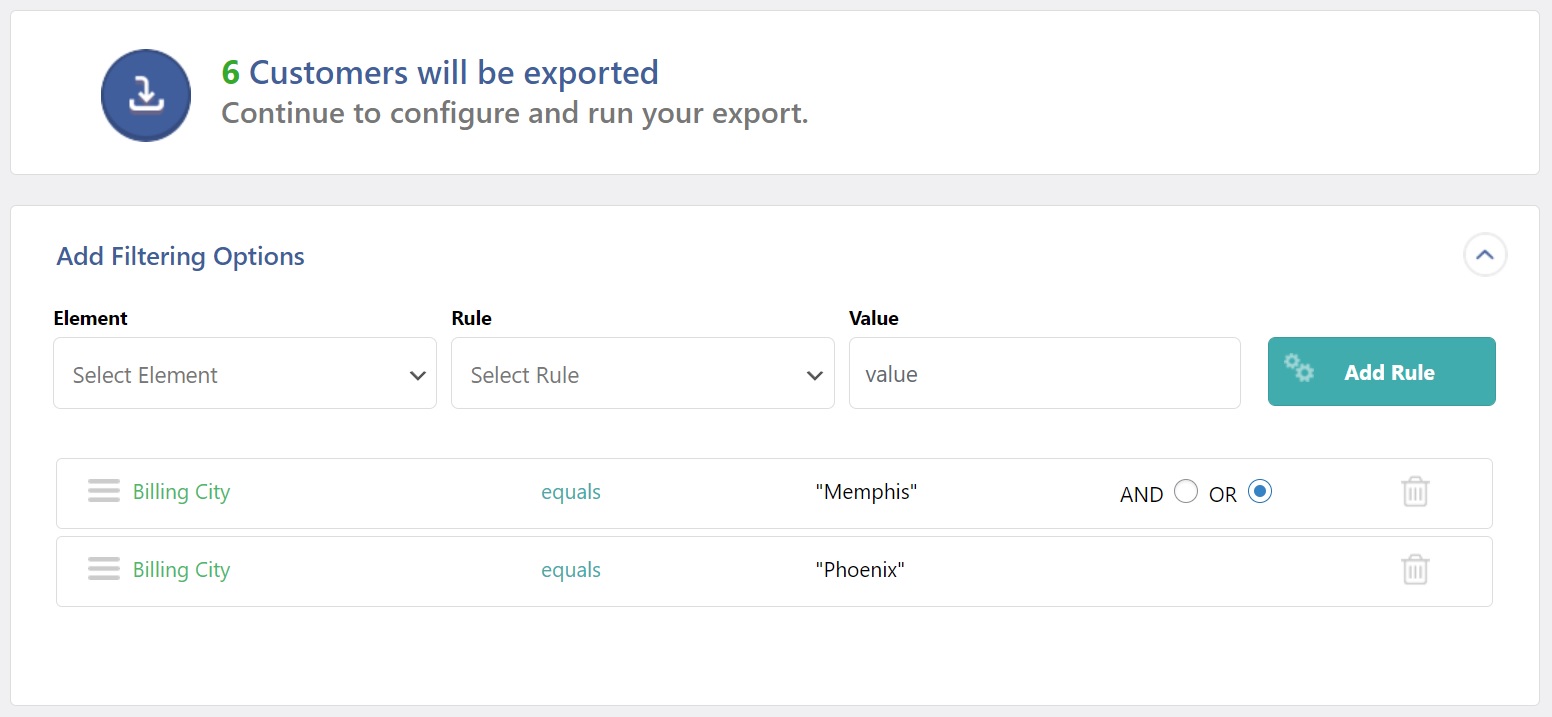This screenshot has width=1552, height=717.
Task: Click the Value input field
Action: 1044,373
